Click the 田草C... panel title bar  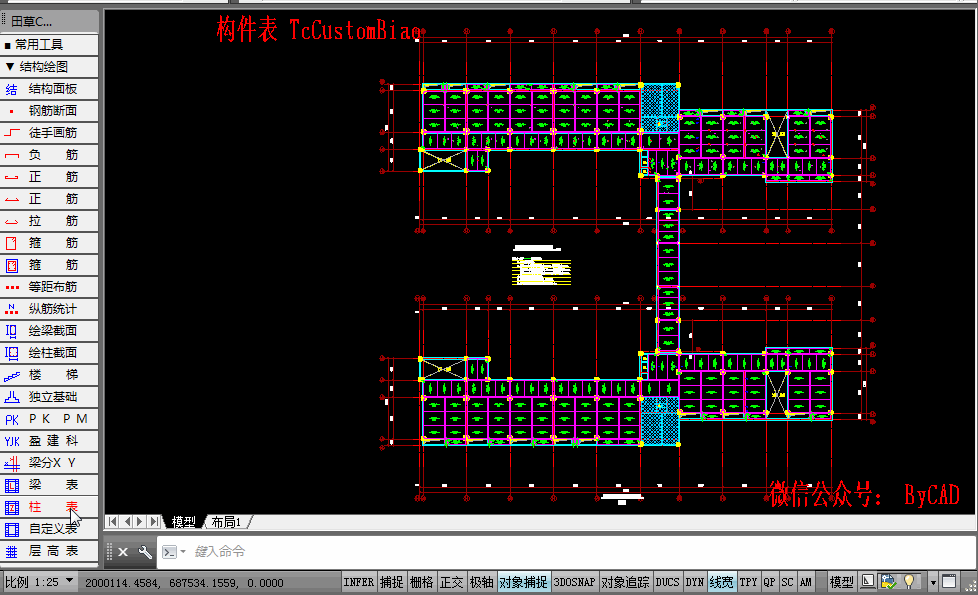[49, 21]
